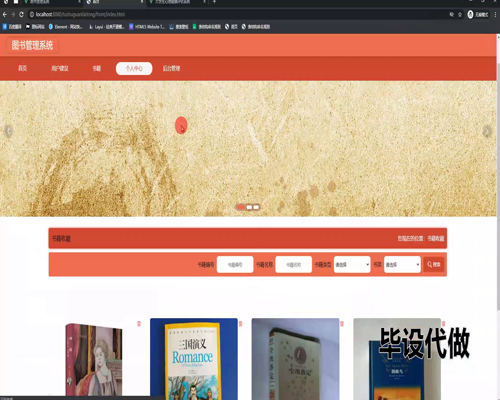The image size is (500, 400).
Task: Delete the first collected book via trash icon
Action: pyautogui.click(x=139, y=324)
